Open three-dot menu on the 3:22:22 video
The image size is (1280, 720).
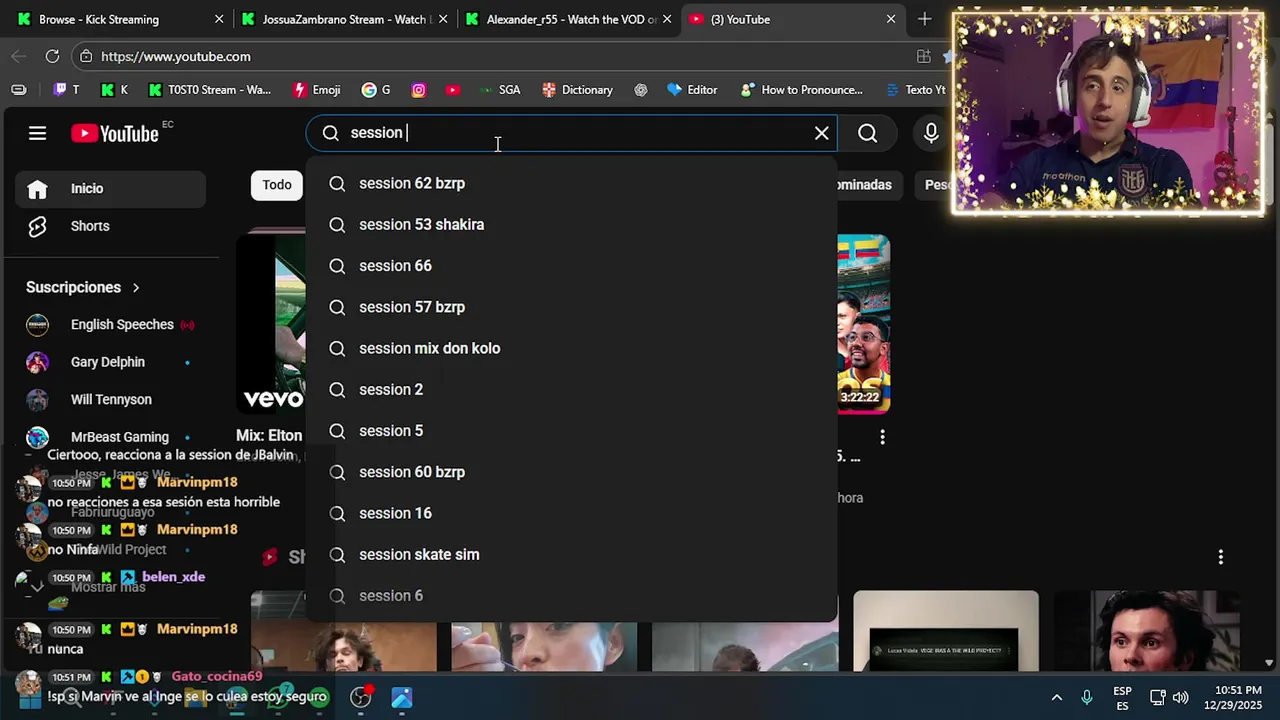pyautogui.click(x=882, y=437)
